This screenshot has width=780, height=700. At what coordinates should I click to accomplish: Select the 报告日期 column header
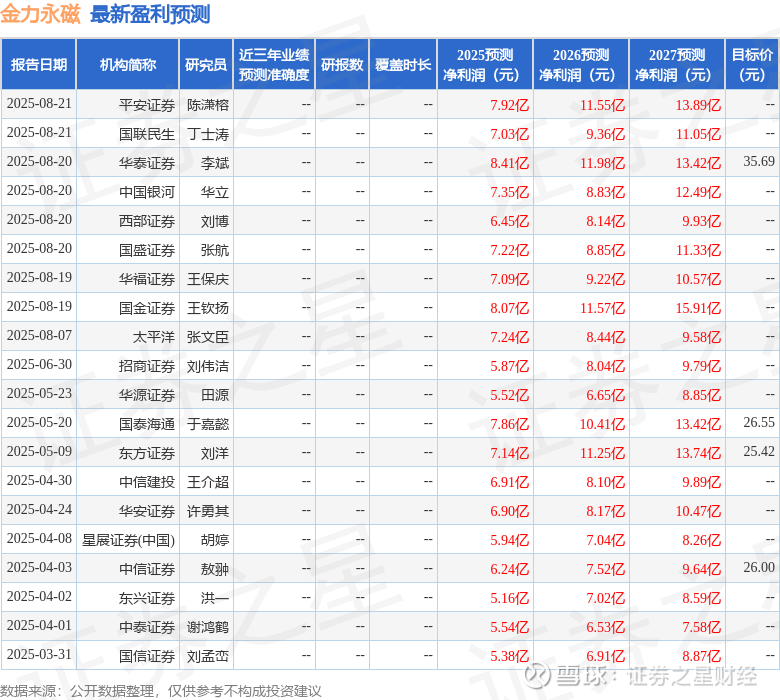click(39, 65)
